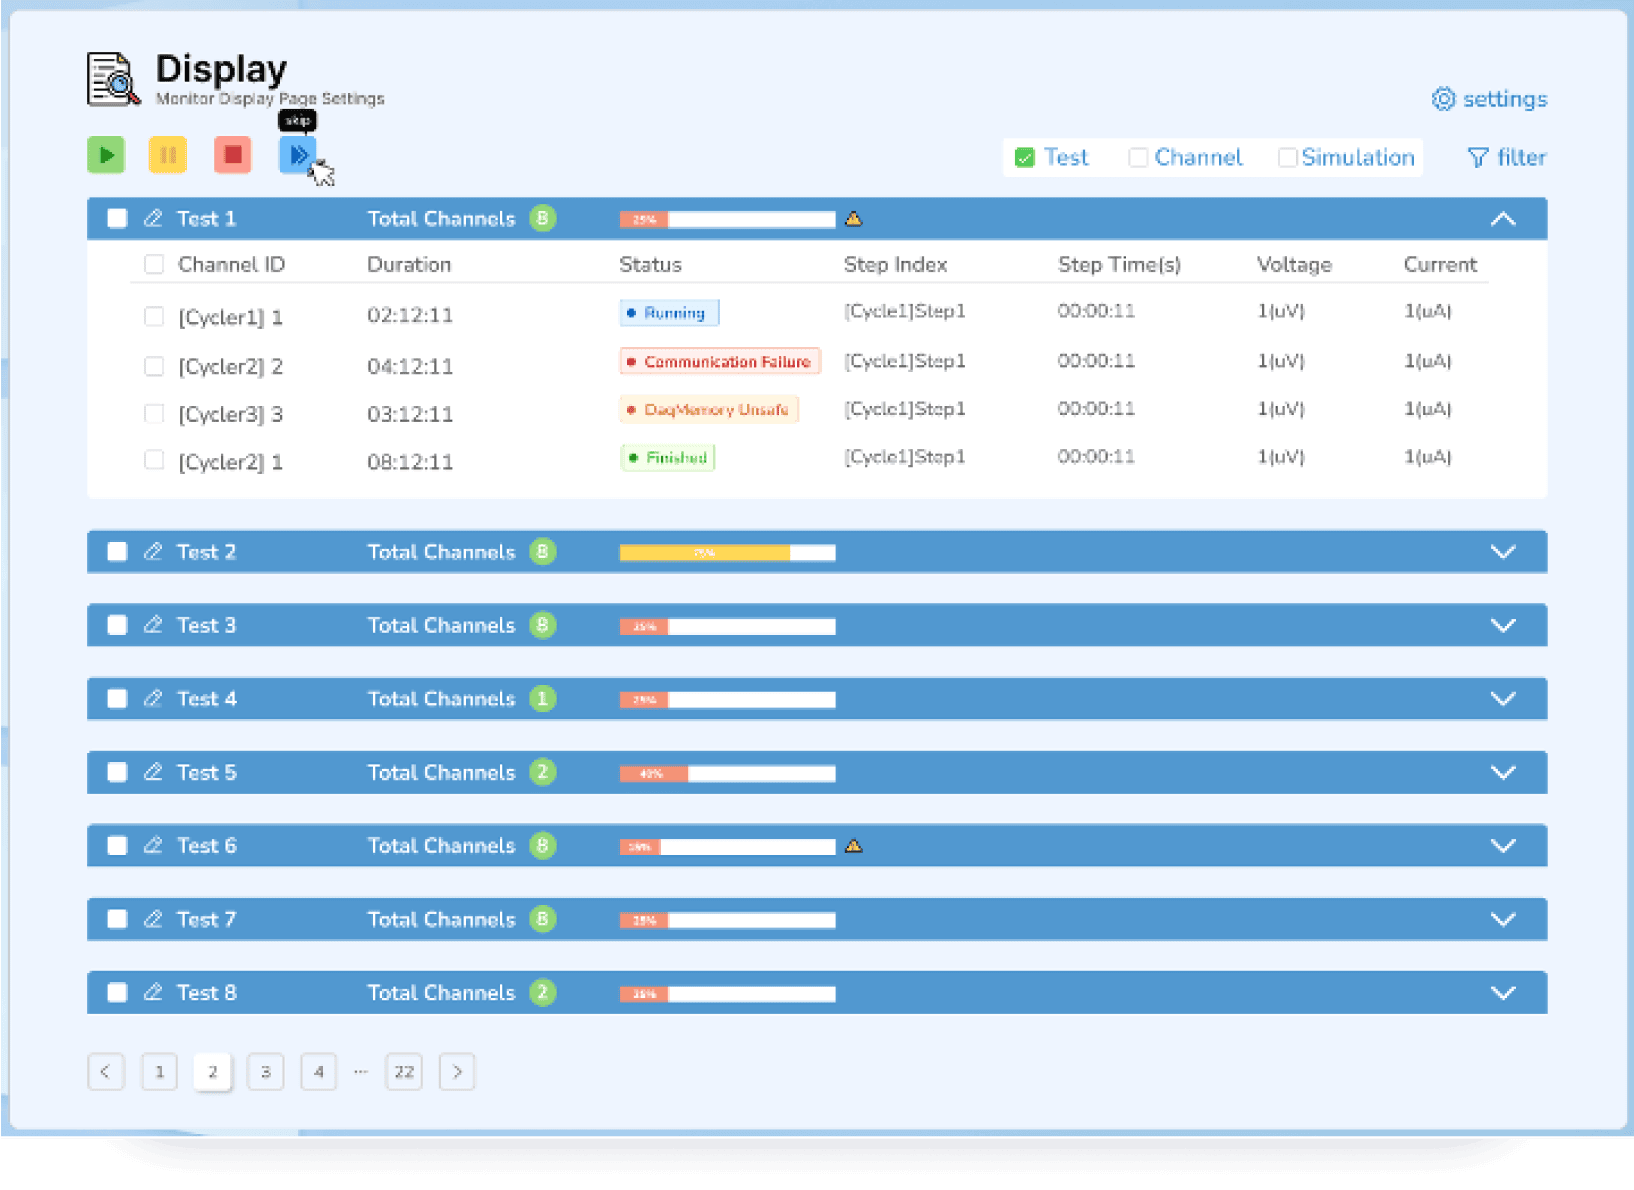Click the Voltage column header
Viewport: 1634px width, 1190px height.
1294,264
